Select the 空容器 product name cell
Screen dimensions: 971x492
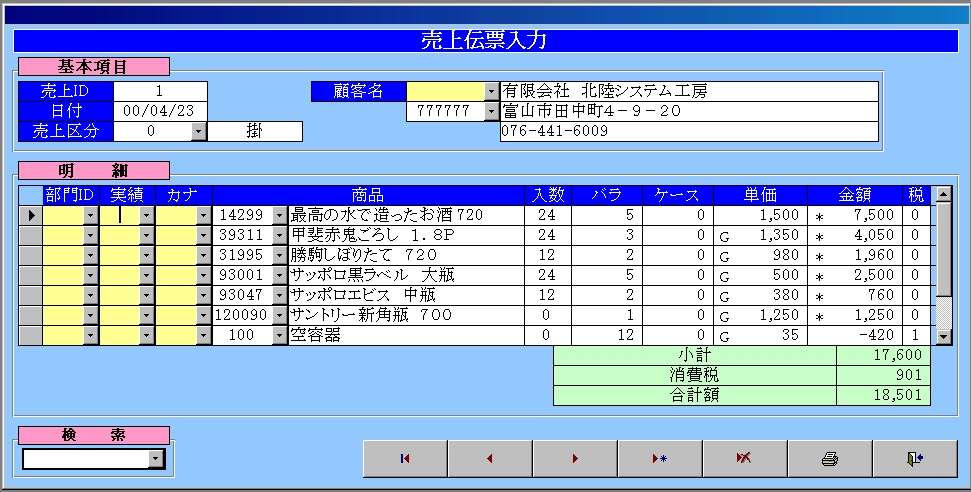click(x=405, y=335)
